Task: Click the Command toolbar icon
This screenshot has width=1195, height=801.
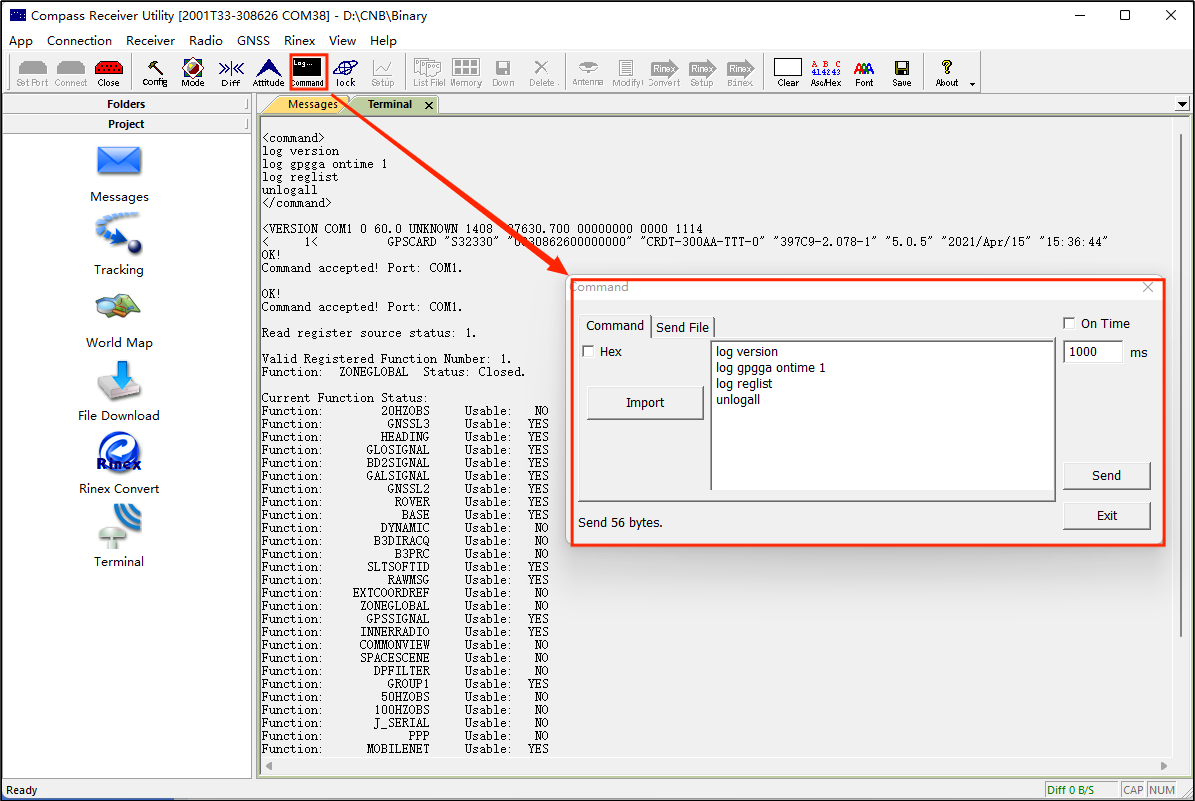Action: (308, 73)
